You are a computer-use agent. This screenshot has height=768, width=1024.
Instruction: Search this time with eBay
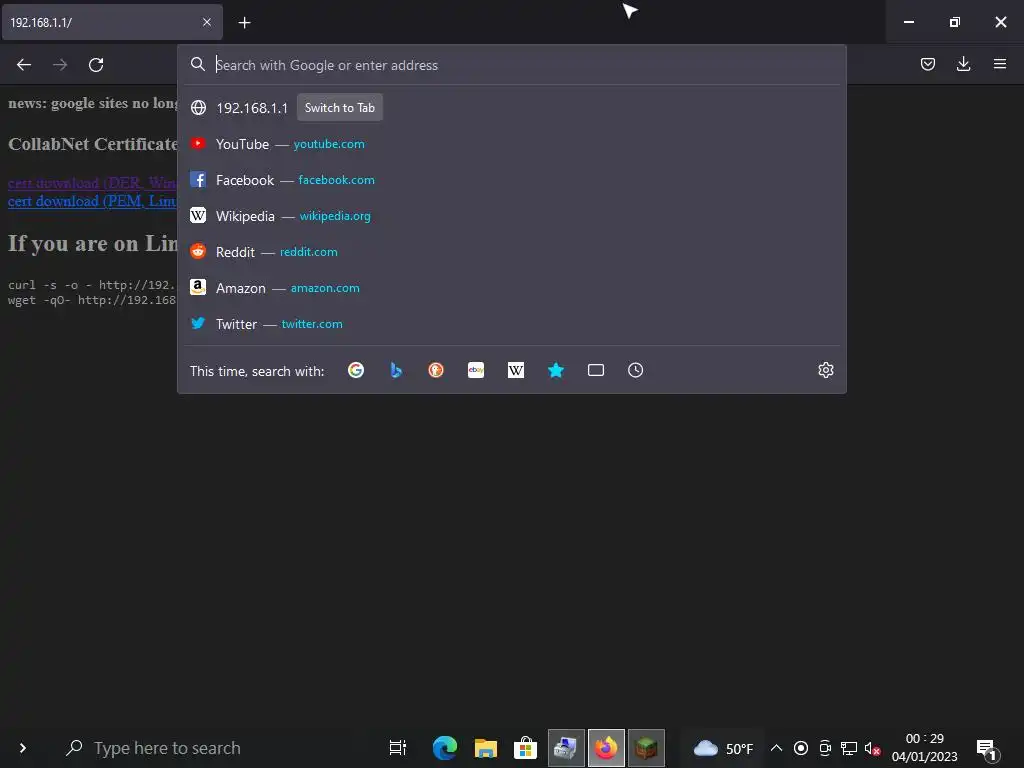(476, 370)
